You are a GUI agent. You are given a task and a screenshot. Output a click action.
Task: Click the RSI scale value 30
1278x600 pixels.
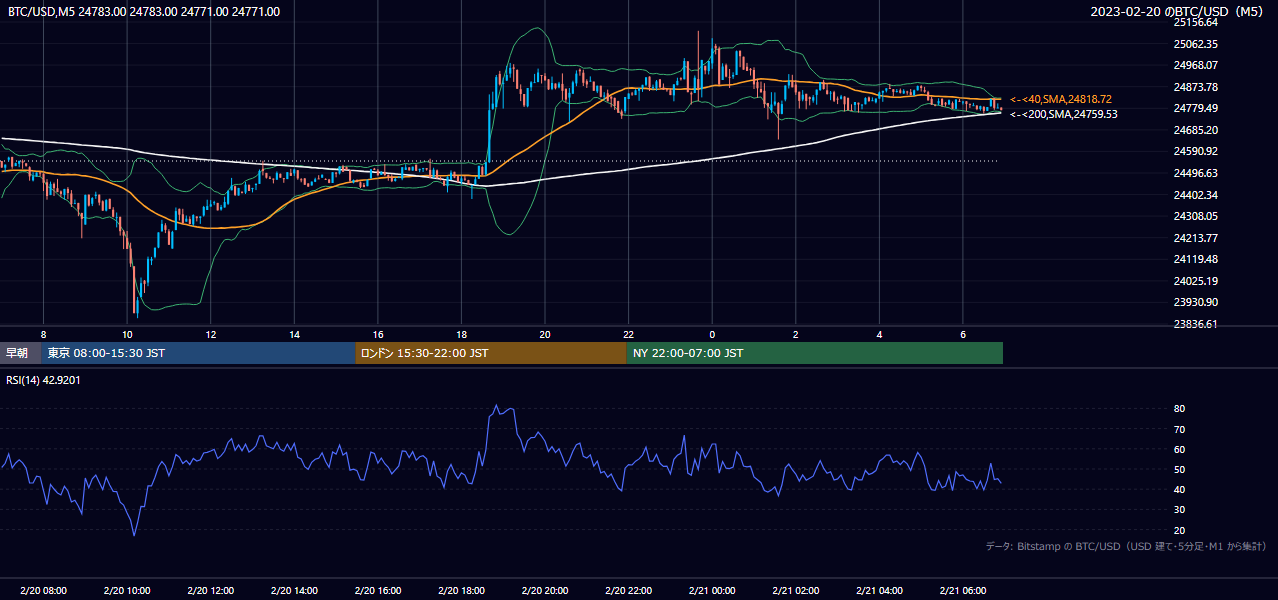(1180, 510)
